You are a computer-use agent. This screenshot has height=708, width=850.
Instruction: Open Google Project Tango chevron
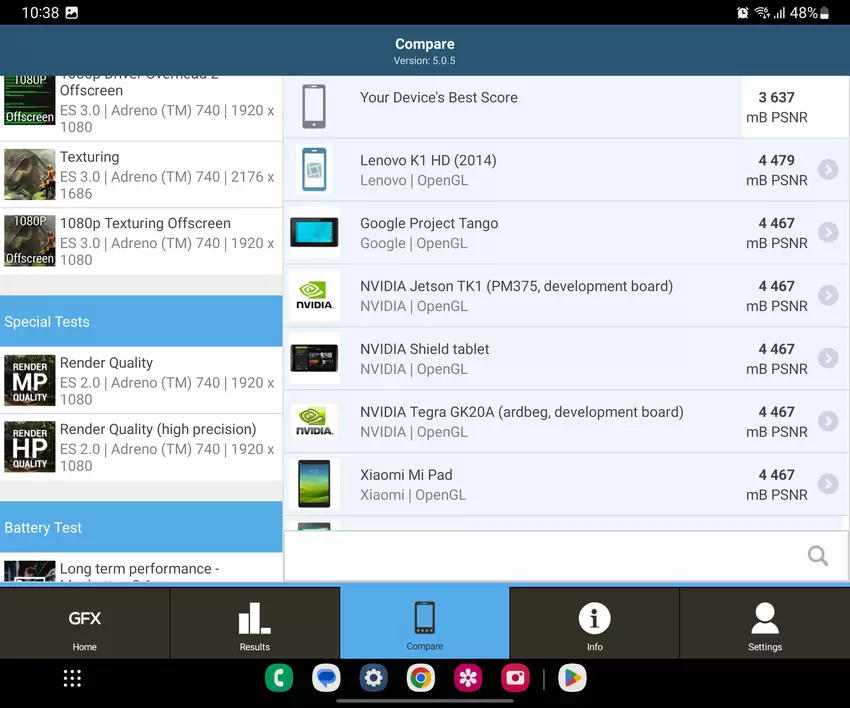(827, 233)
